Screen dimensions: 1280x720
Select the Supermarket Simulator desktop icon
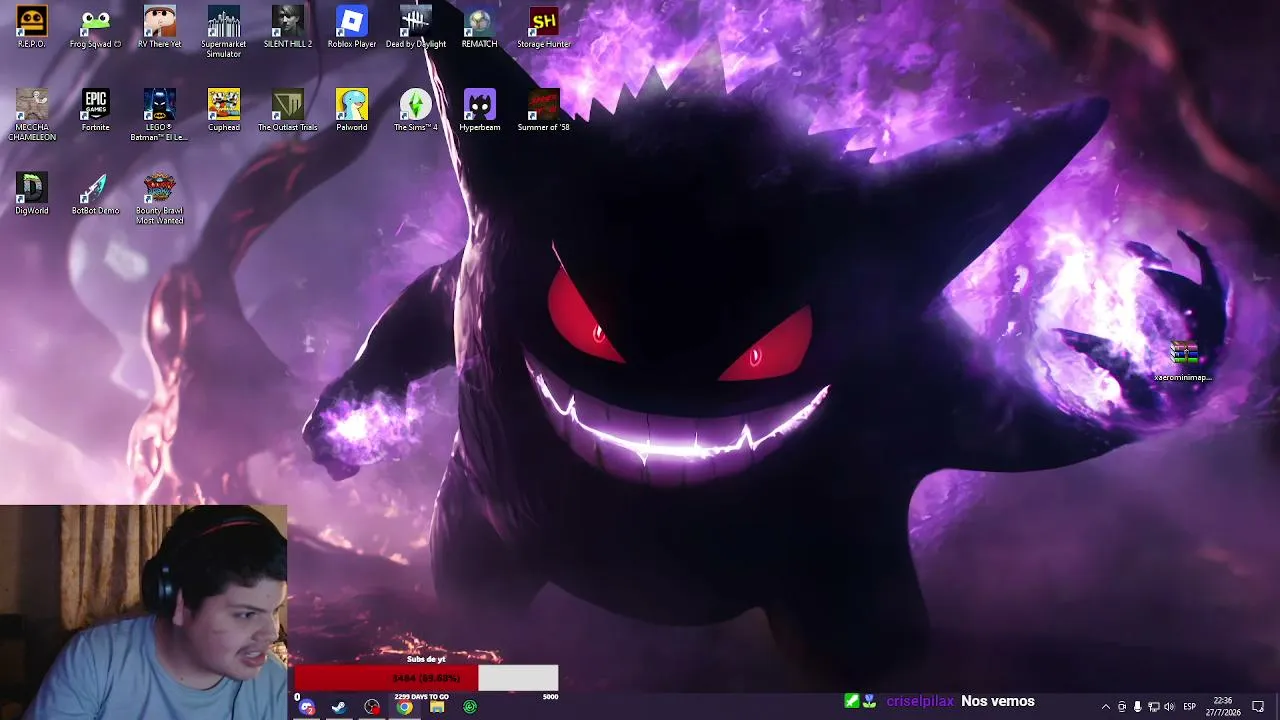224,32
